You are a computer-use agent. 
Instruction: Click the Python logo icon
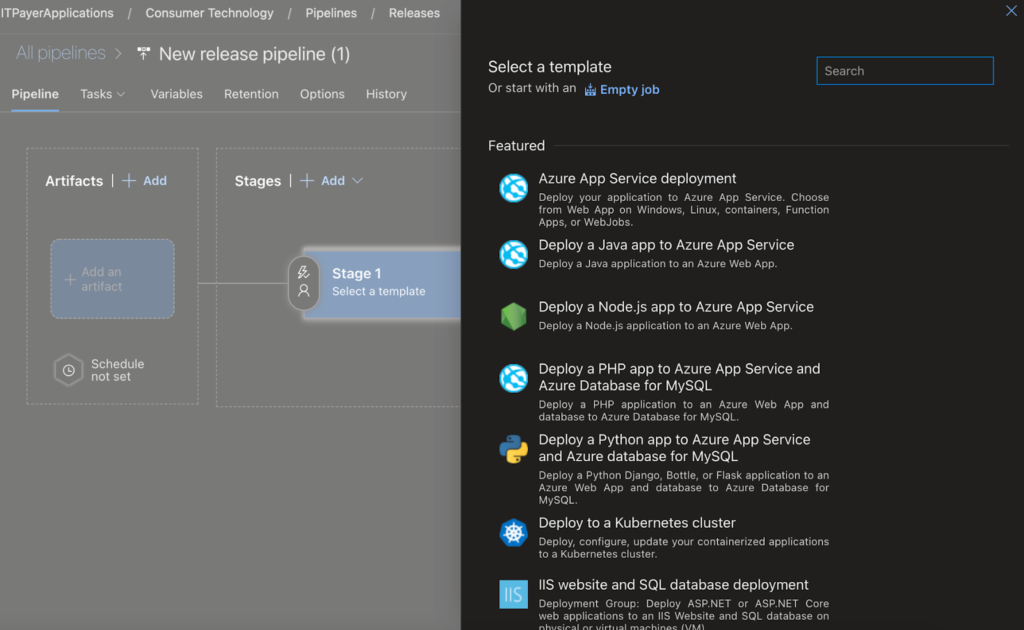click(513, 449)
